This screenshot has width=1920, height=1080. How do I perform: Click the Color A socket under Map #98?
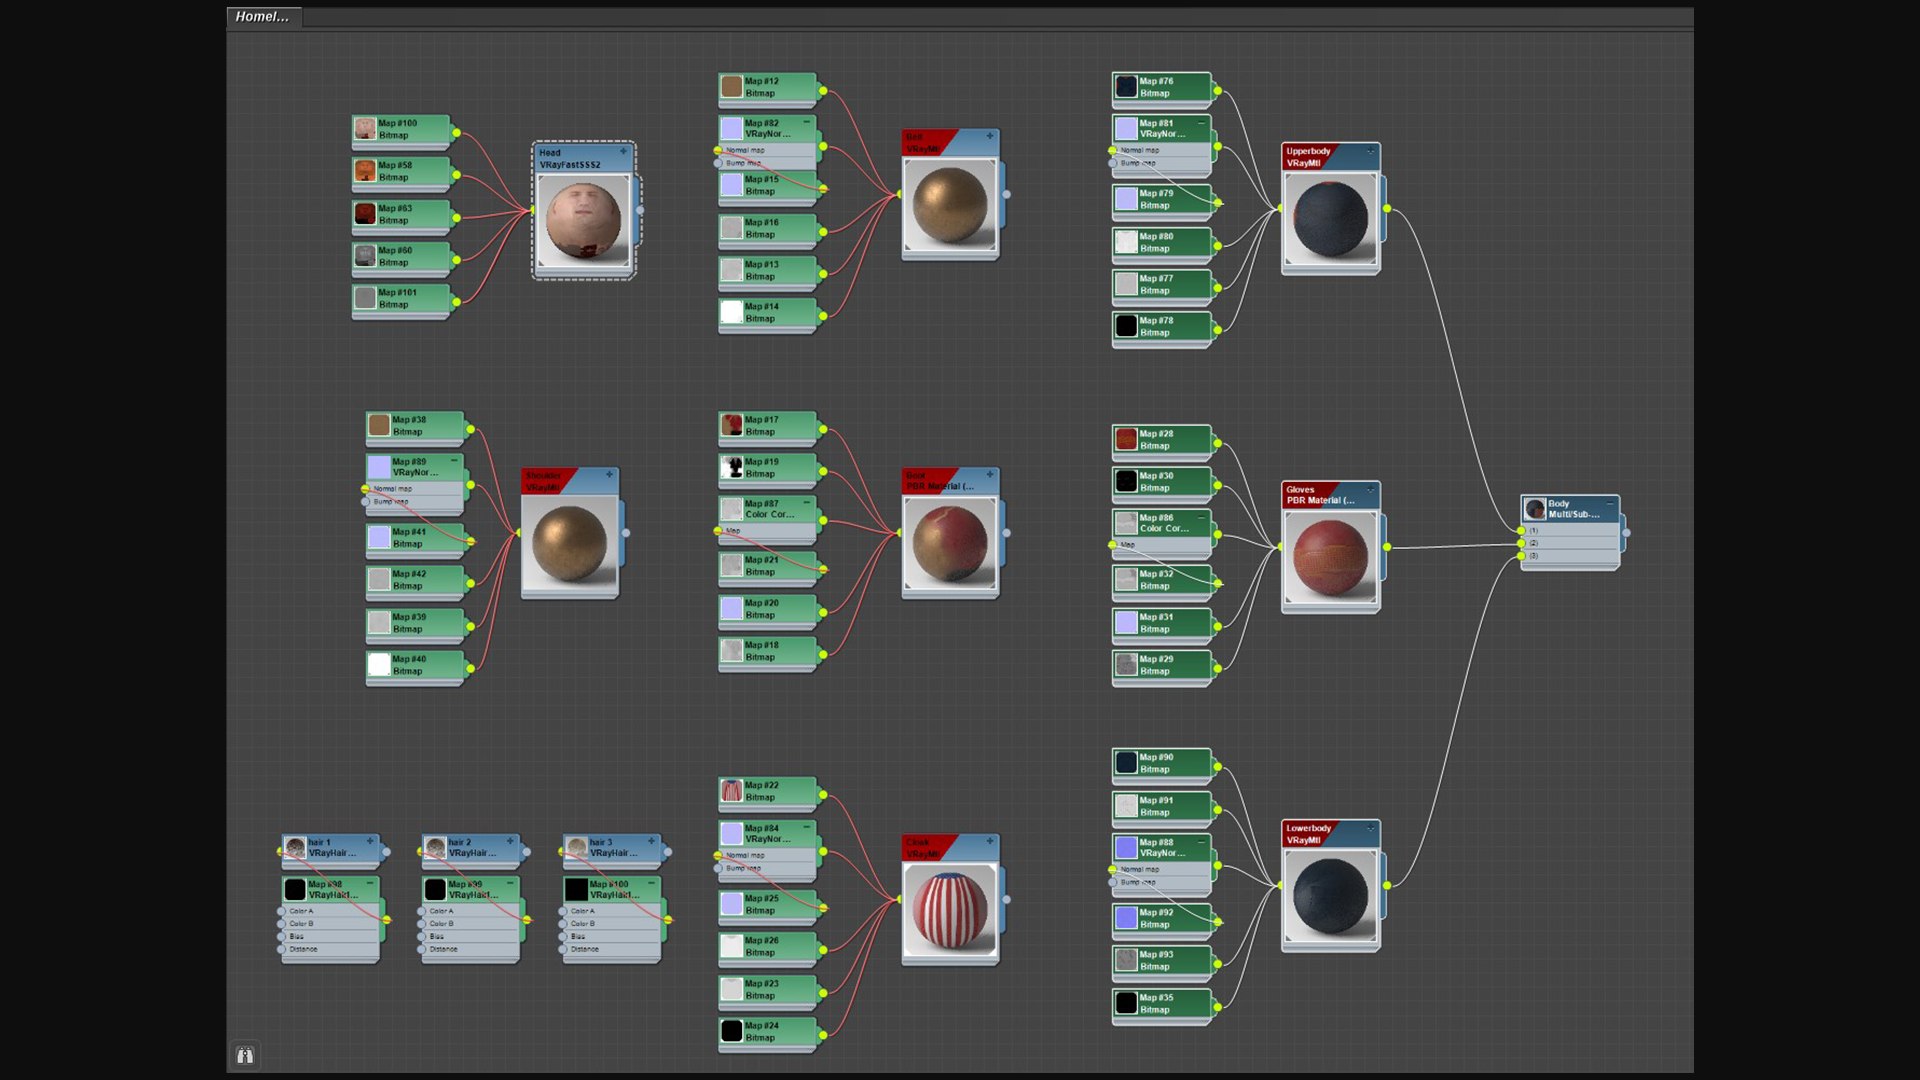[282, 911]
